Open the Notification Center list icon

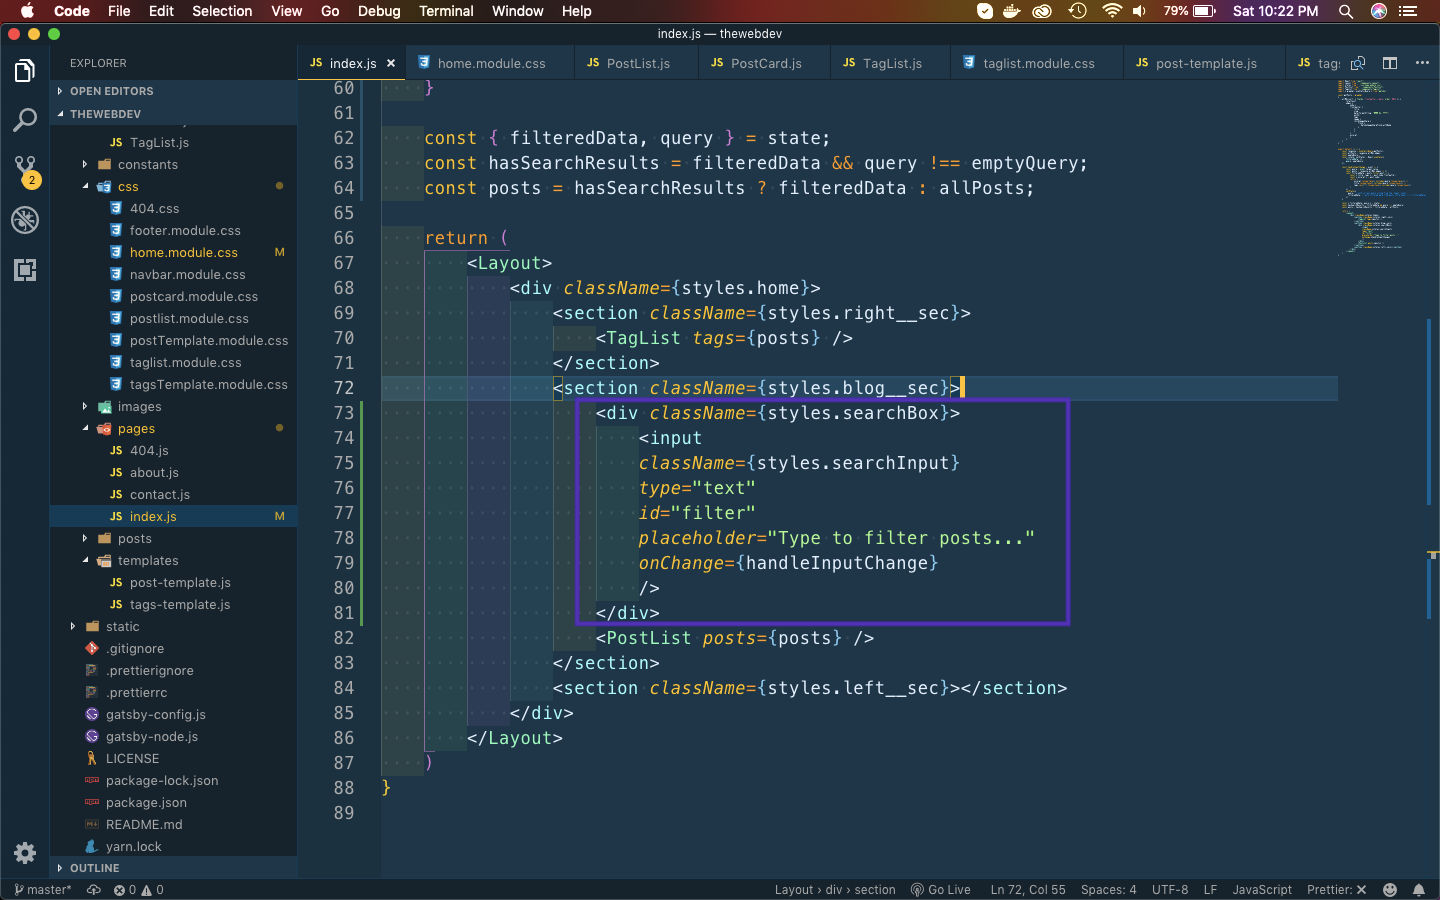pos(1409,11)
